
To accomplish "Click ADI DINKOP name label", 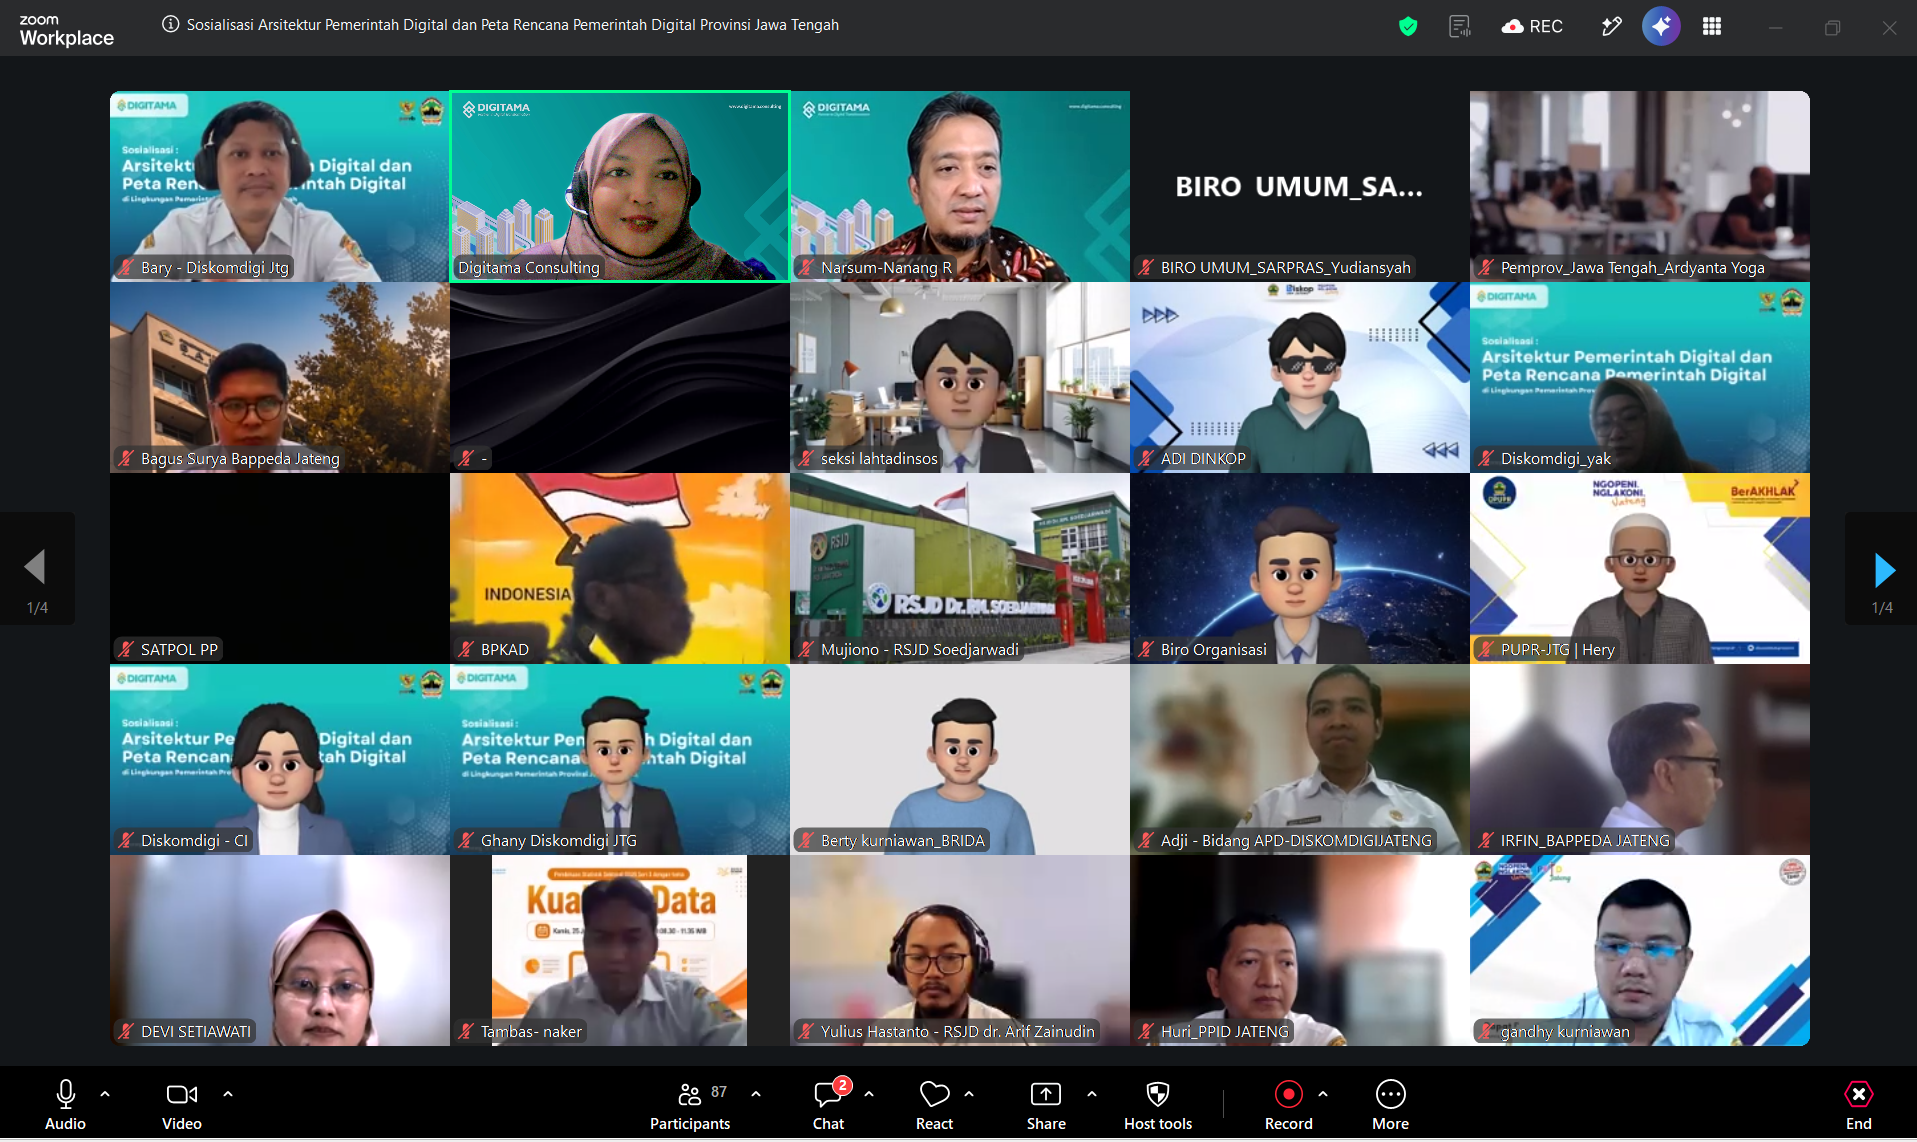I will pos(1203,459).
